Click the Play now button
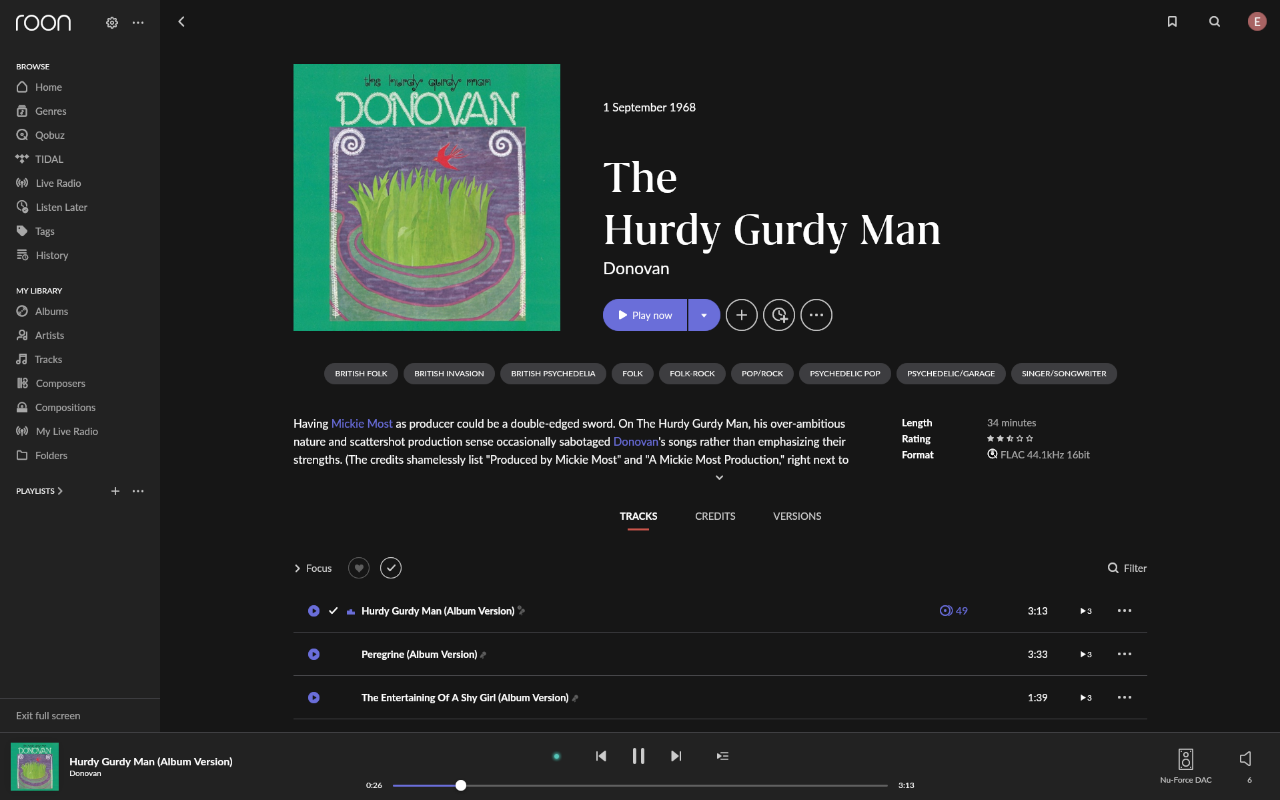 (x=645, y=315)
